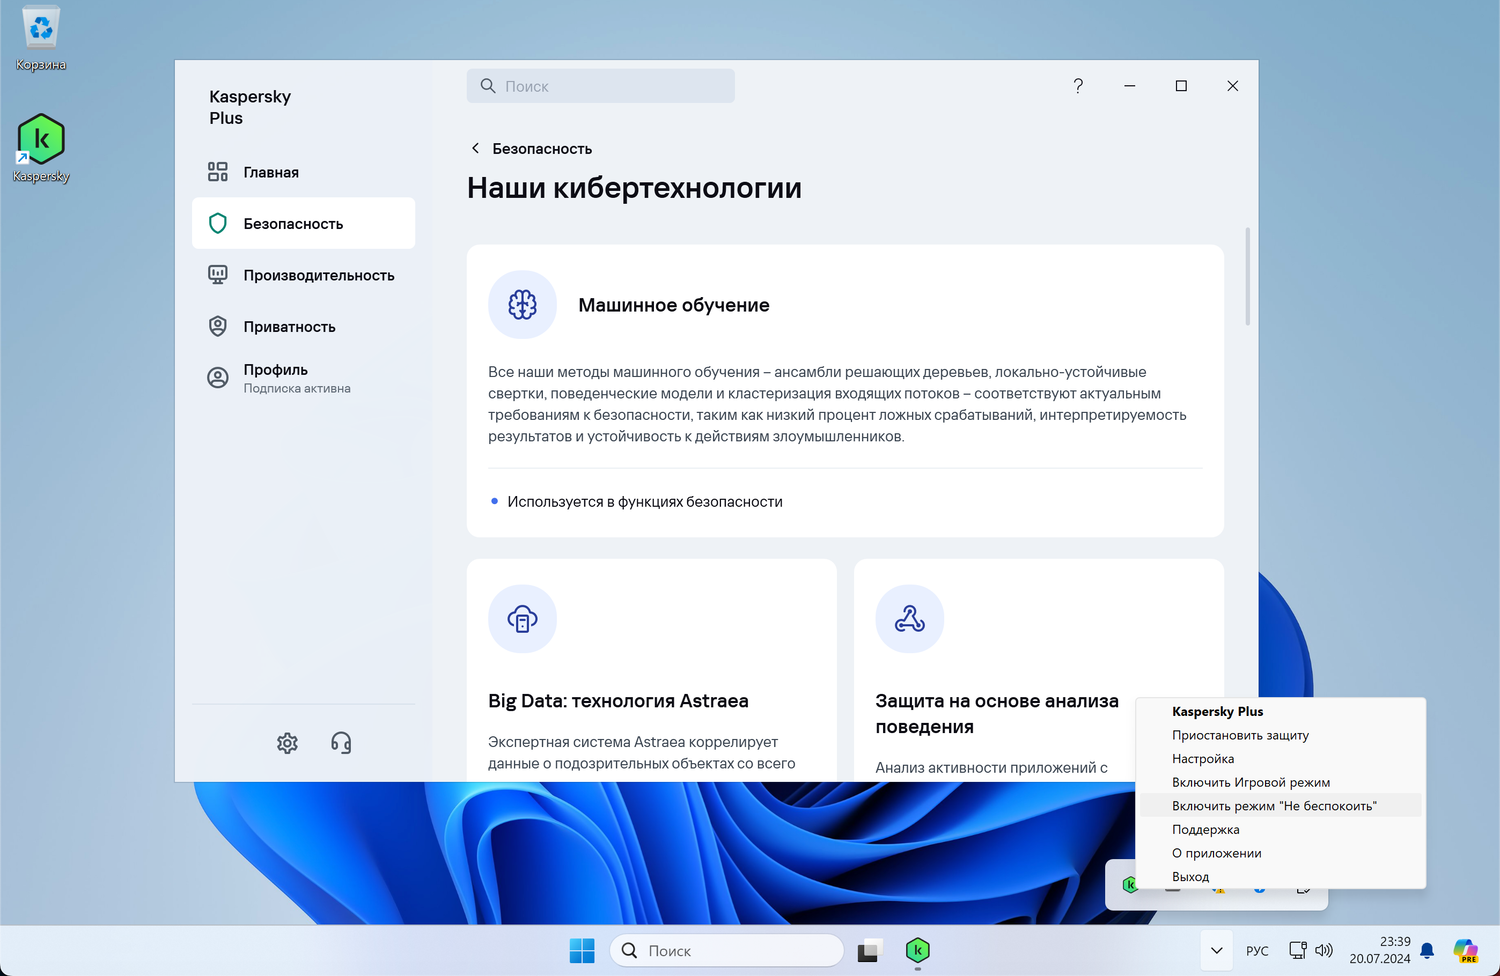Image resolution: width=1500 pixels, height=976 pixels.
Task: Click Включить Игровой режим in the menu
Action: tap(1280, 782)
